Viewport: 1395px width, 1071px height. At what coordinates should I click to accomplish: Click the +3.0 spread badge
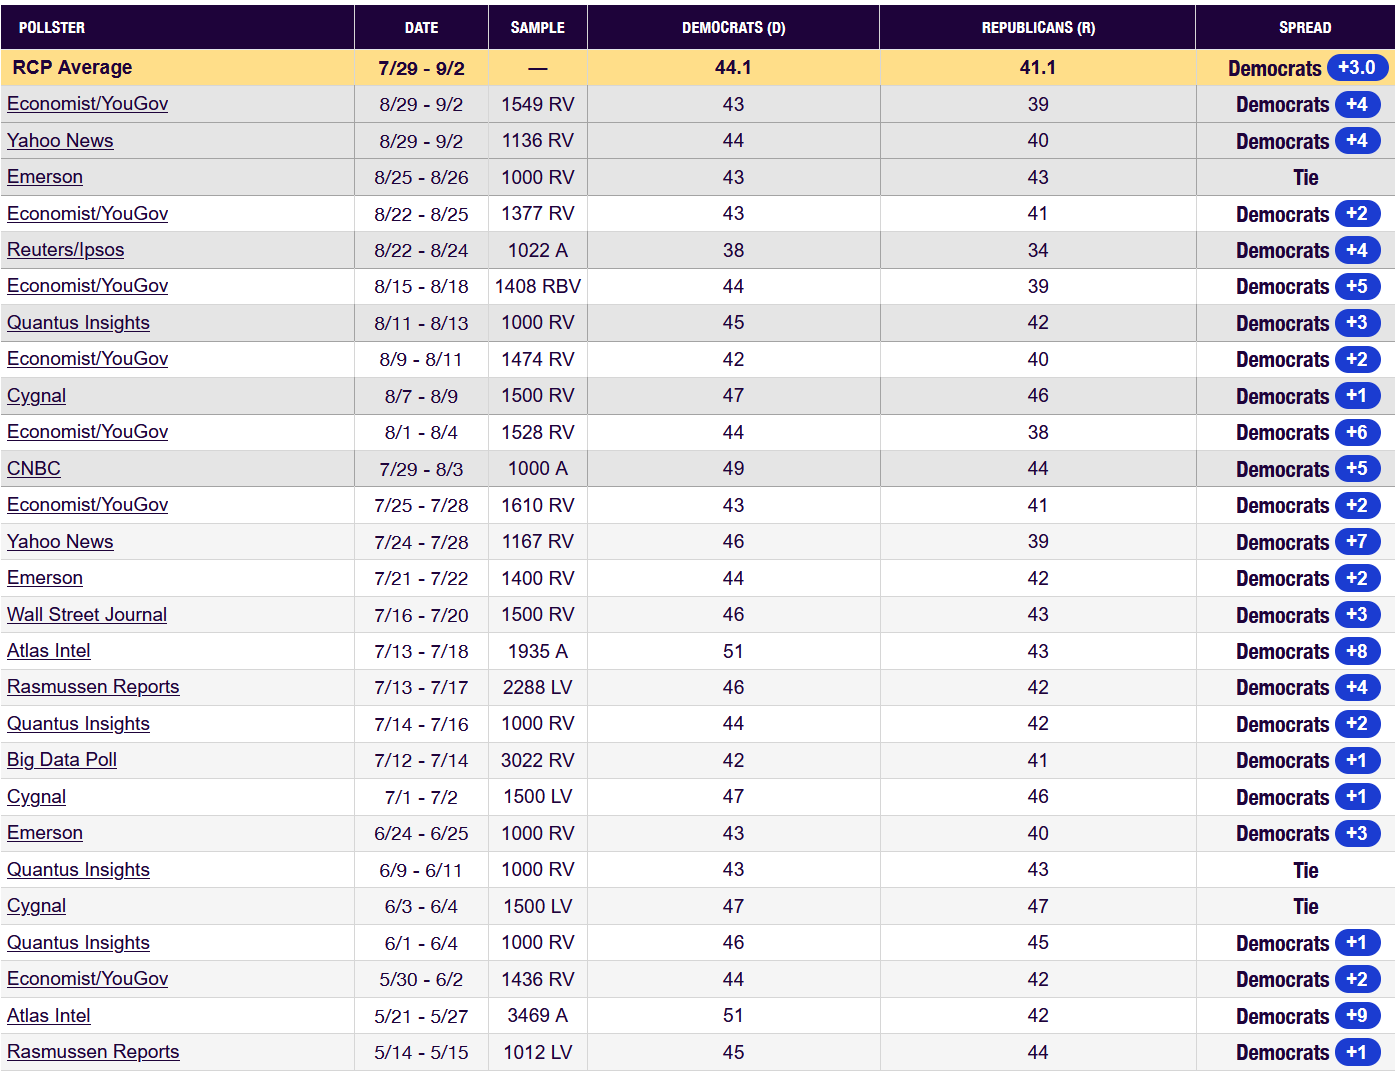(x=1357, y=68)
